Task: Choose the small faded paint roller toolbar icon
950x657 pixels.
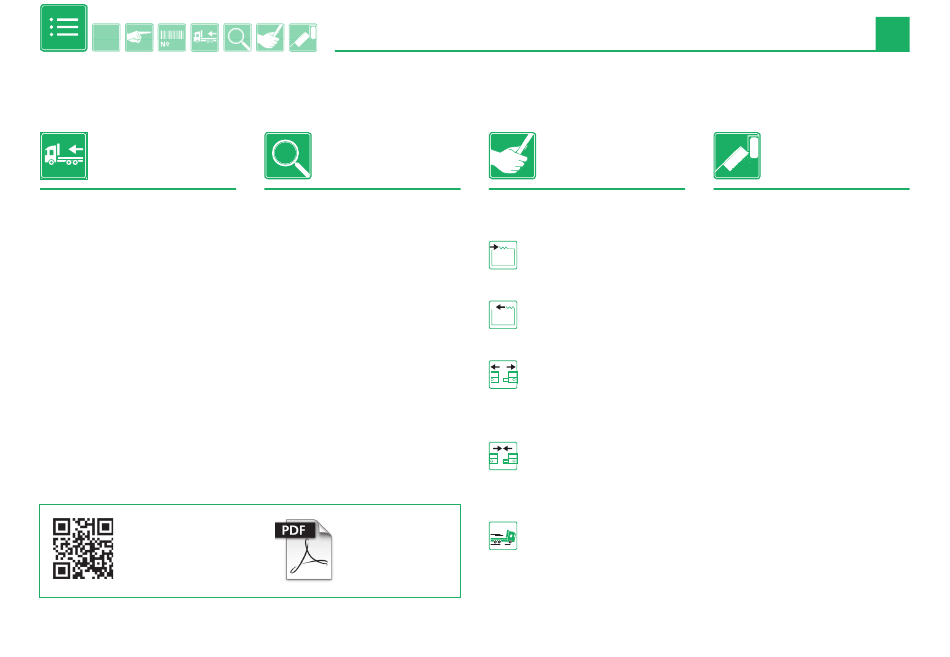Action: point(302,38)
